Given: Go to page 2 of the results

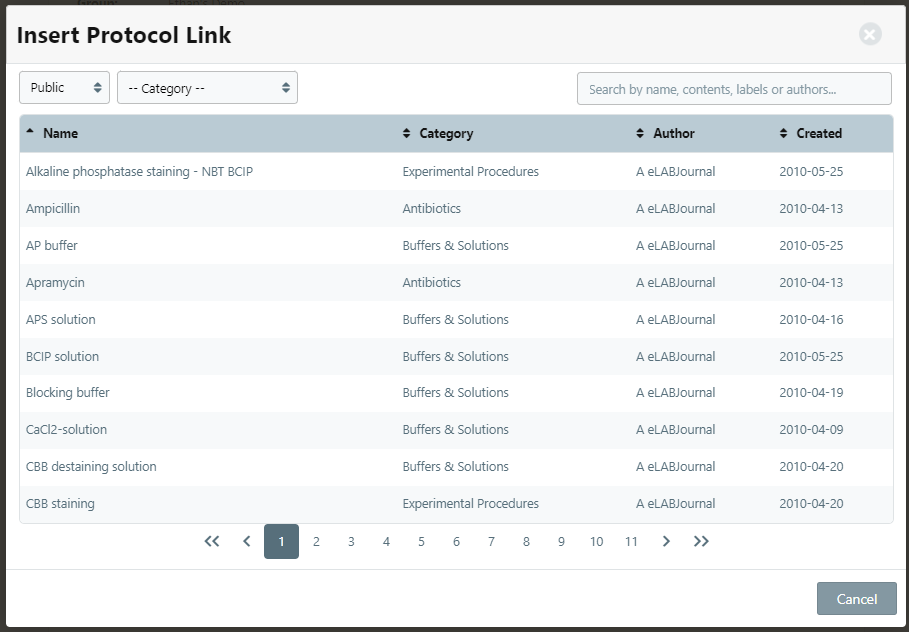Looking at the screenshot, I should 316,541.
